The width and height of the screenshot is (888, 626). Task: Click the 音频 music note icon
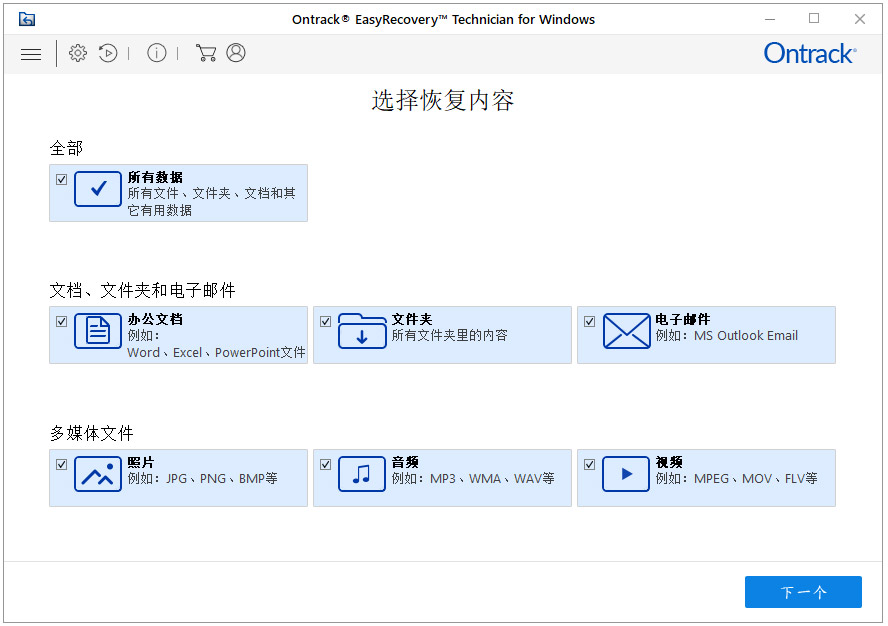click(x=361, y=474)
